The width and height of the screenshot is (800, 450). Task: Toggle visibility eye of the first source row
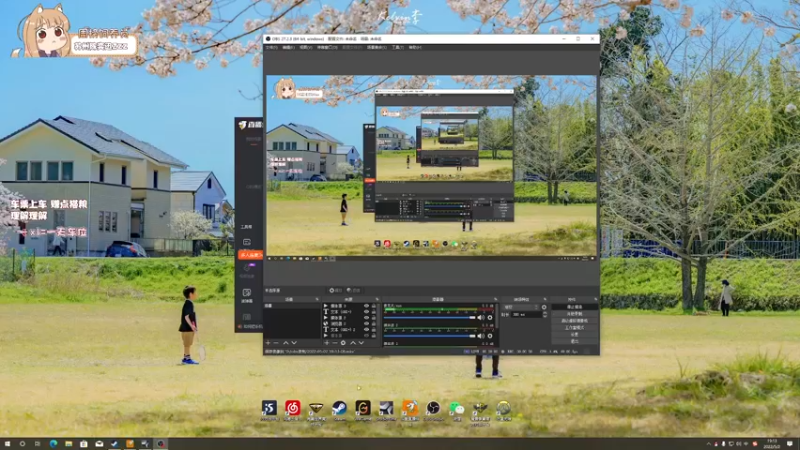coord(366,306)
